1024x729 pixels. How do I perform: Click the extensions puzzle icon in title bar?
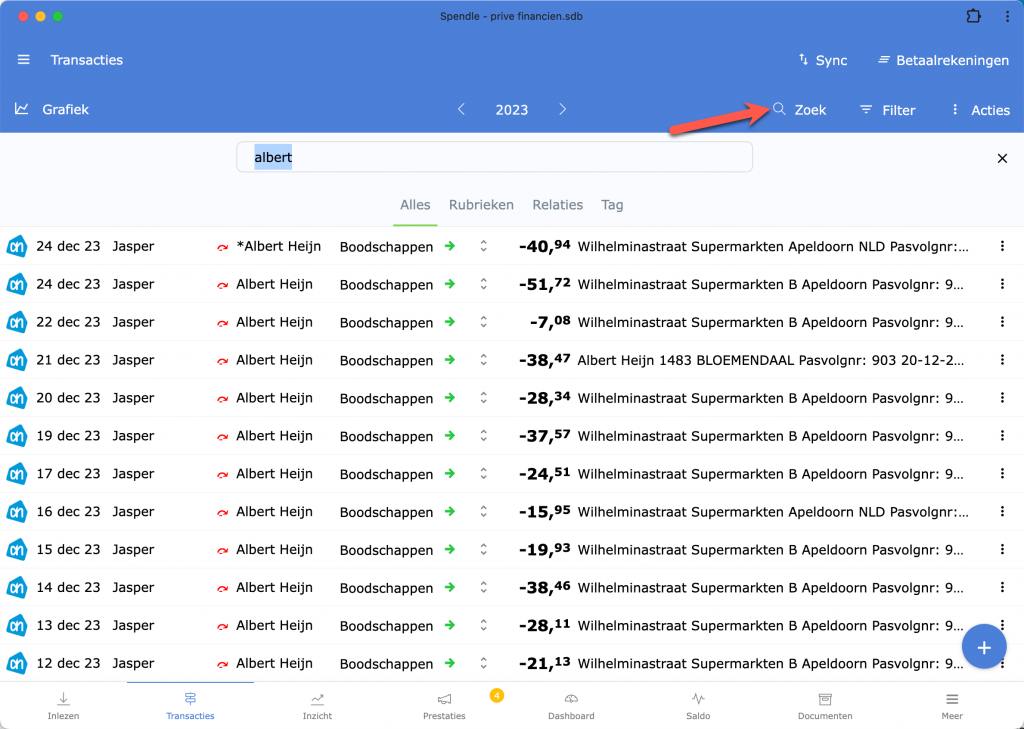coord(973,16)
